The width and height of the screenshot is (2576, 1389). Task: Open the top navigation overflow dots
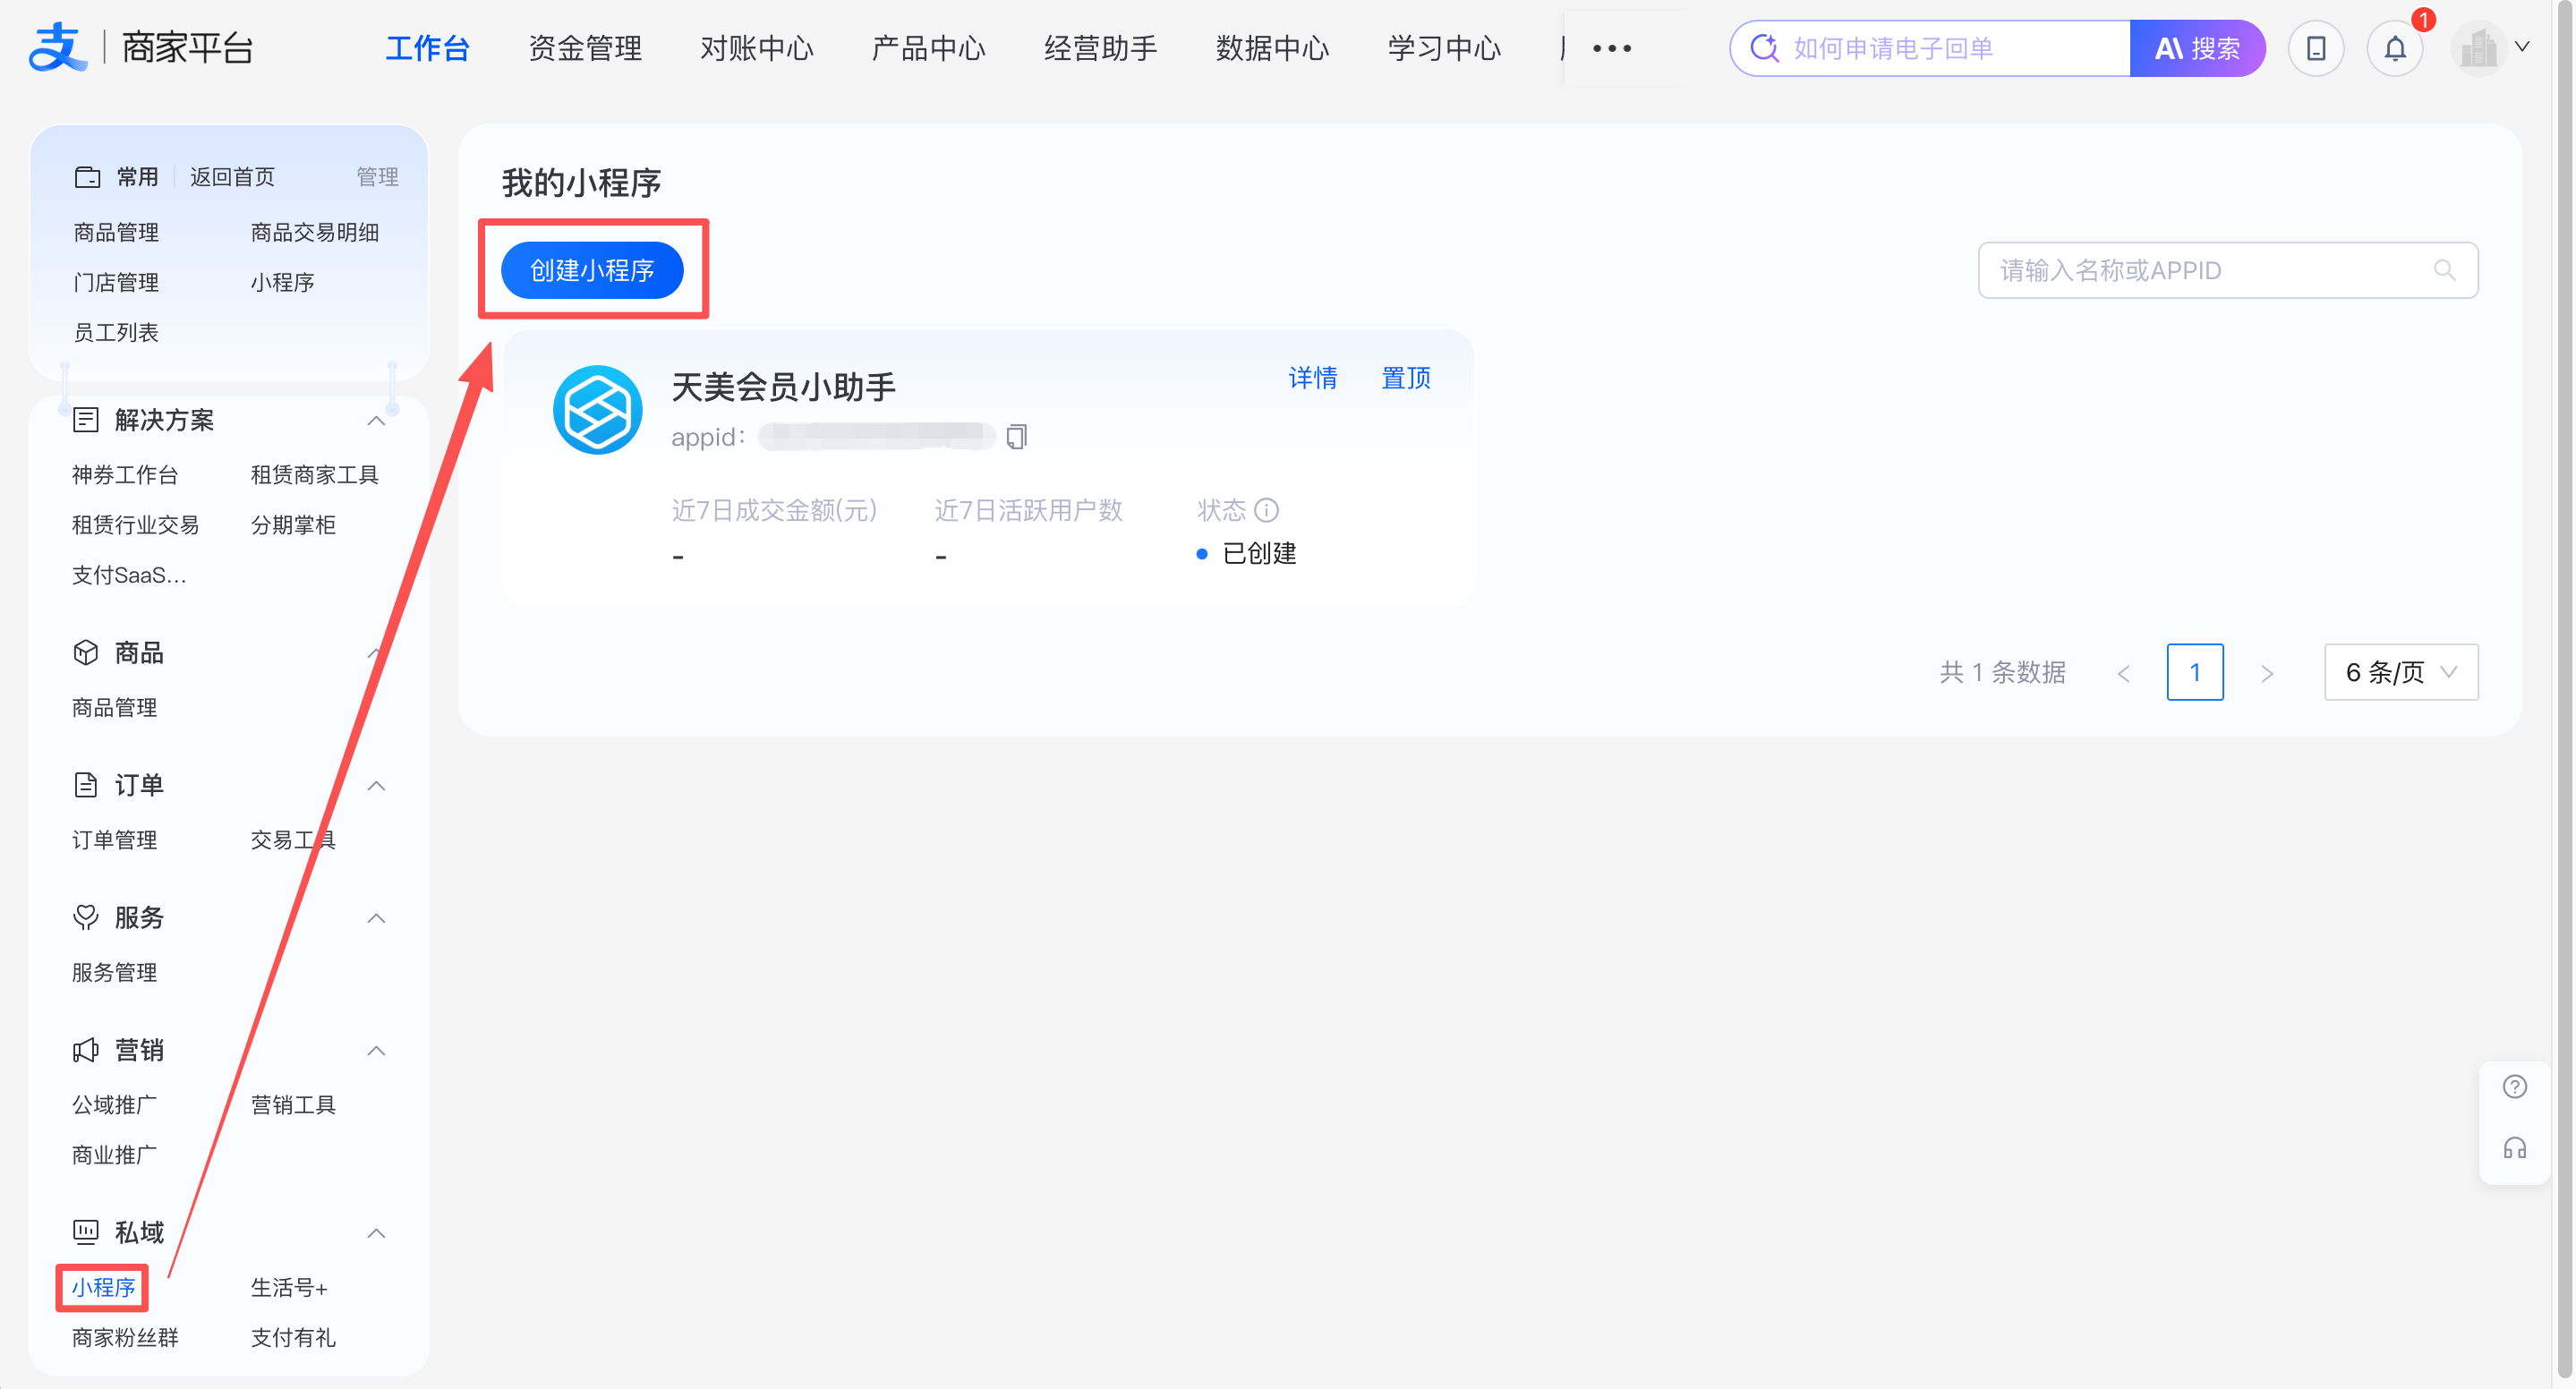(1612, 48)
